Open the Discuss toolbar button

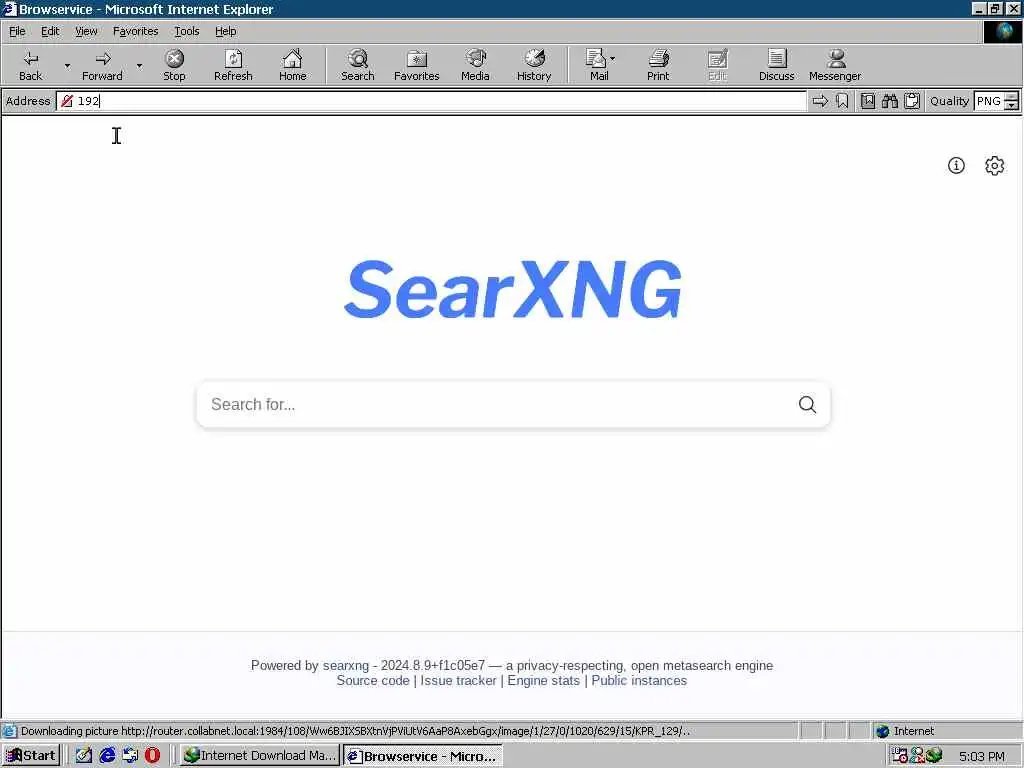coord(776,65)
